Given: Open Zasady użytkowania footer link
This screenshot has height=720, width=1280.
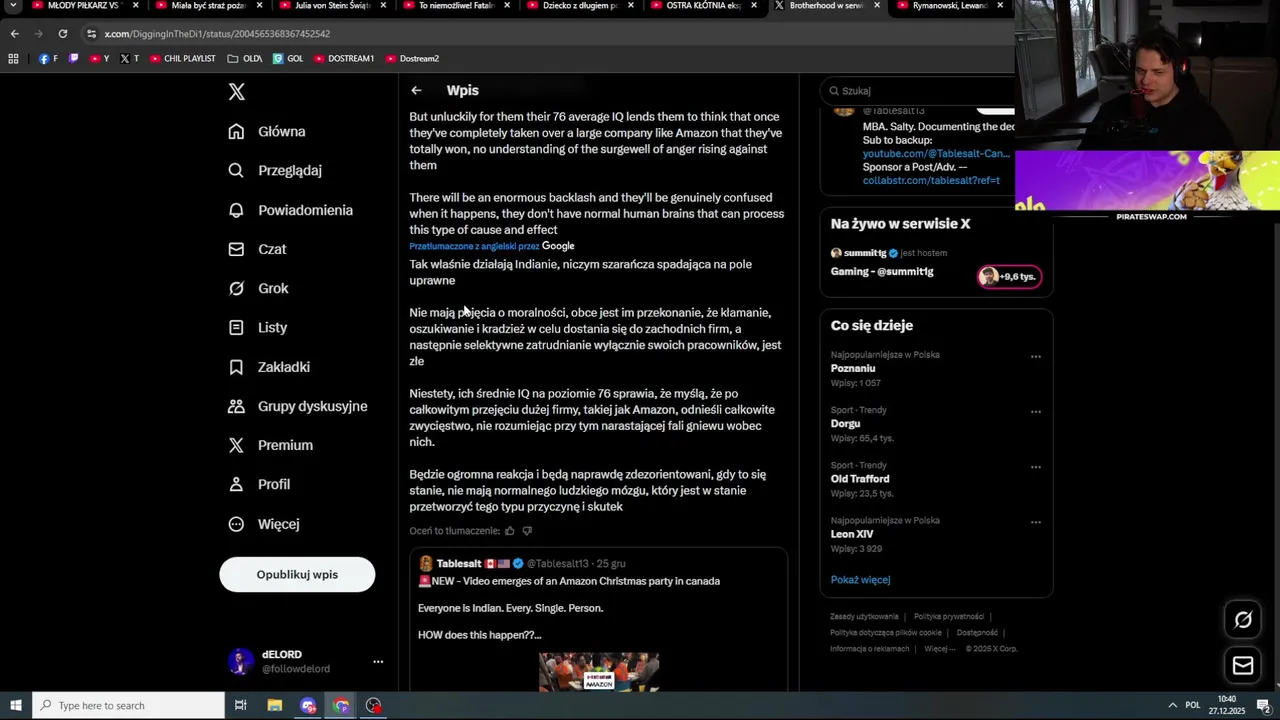Looking at the screenshot, I should 864,617.
